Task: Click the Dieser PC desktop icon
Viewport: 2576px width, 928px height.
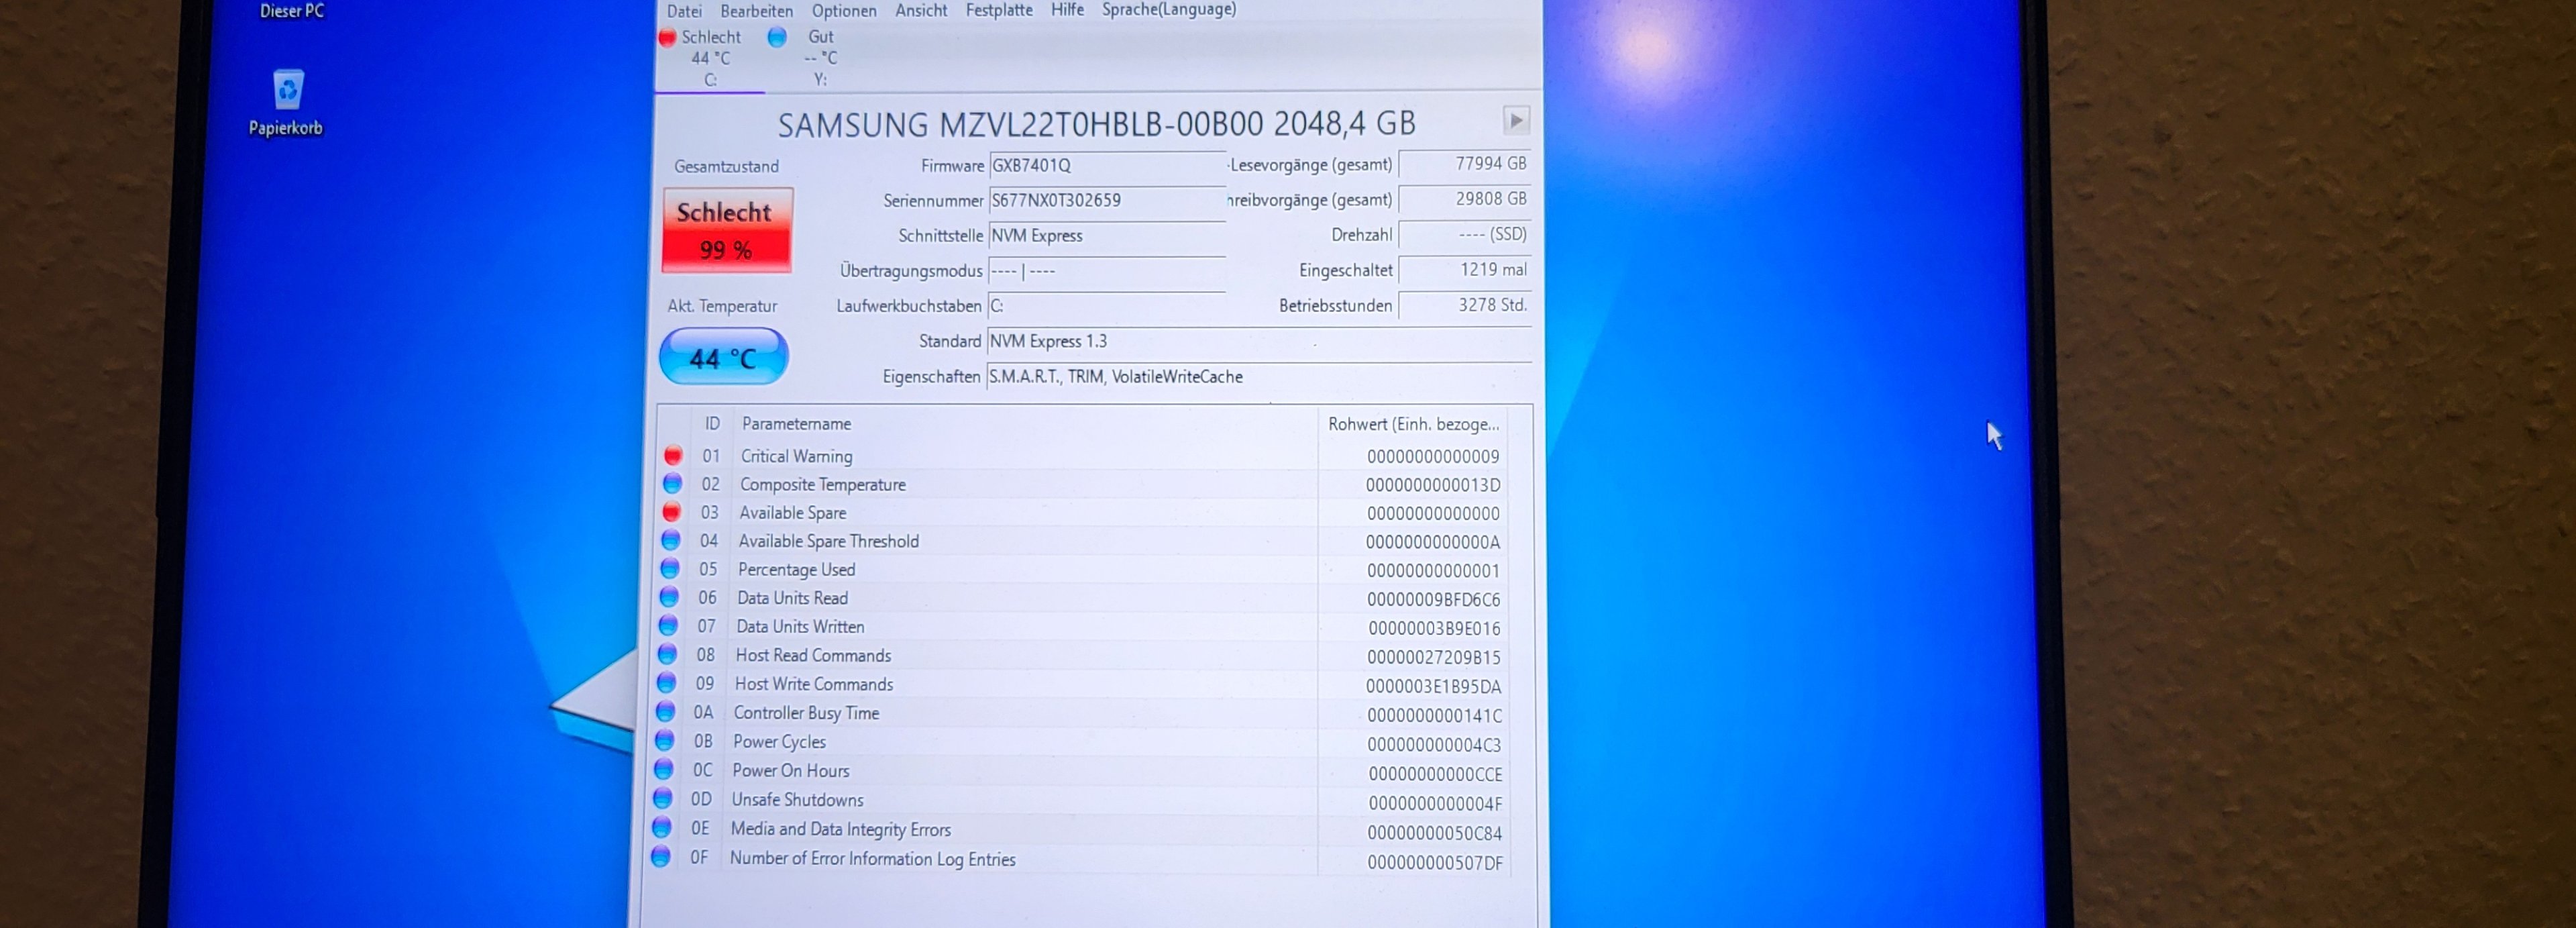Action: click(x=291, y=11)
